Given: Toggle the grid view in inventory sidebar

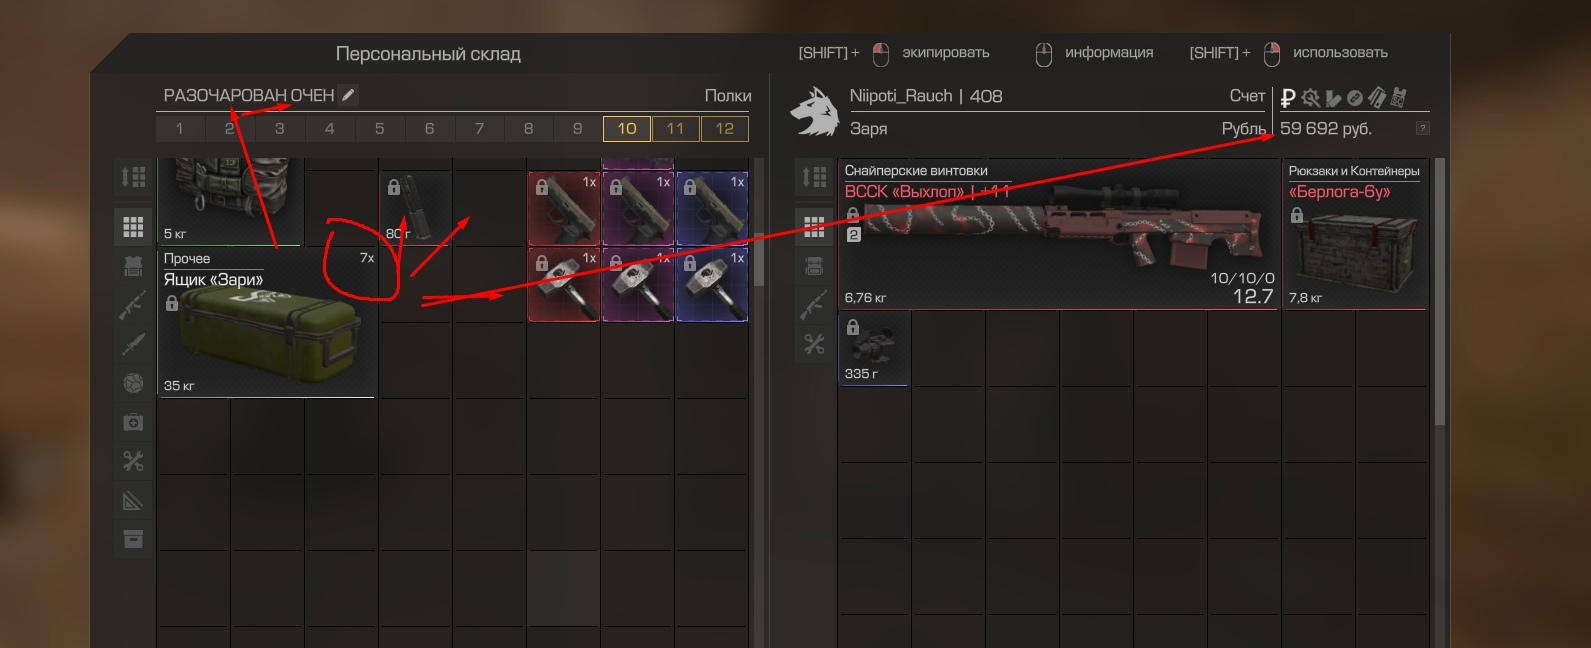Looking at the screenshot, I should [814, 227].
